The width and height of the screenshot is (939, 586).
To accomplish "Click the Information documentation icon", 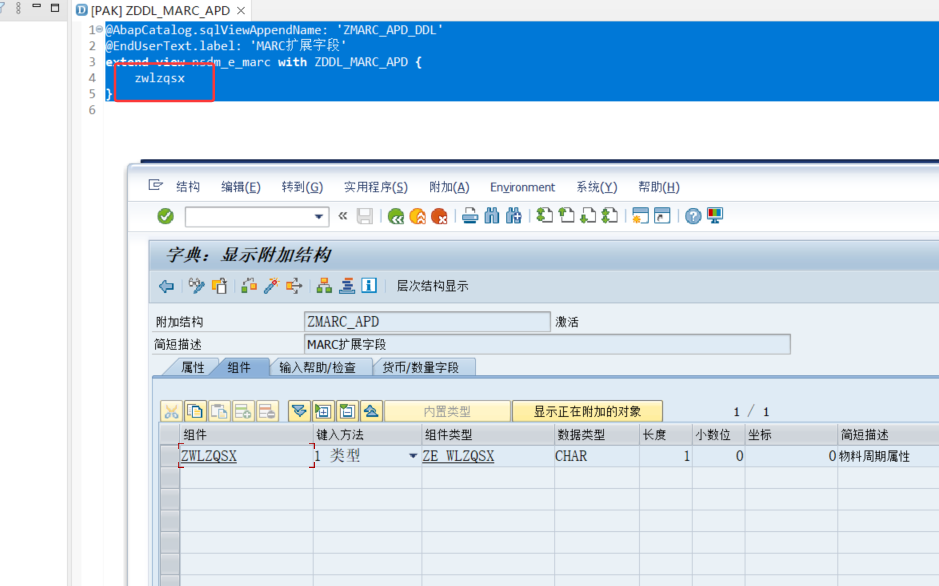I will tap(369, 286).
